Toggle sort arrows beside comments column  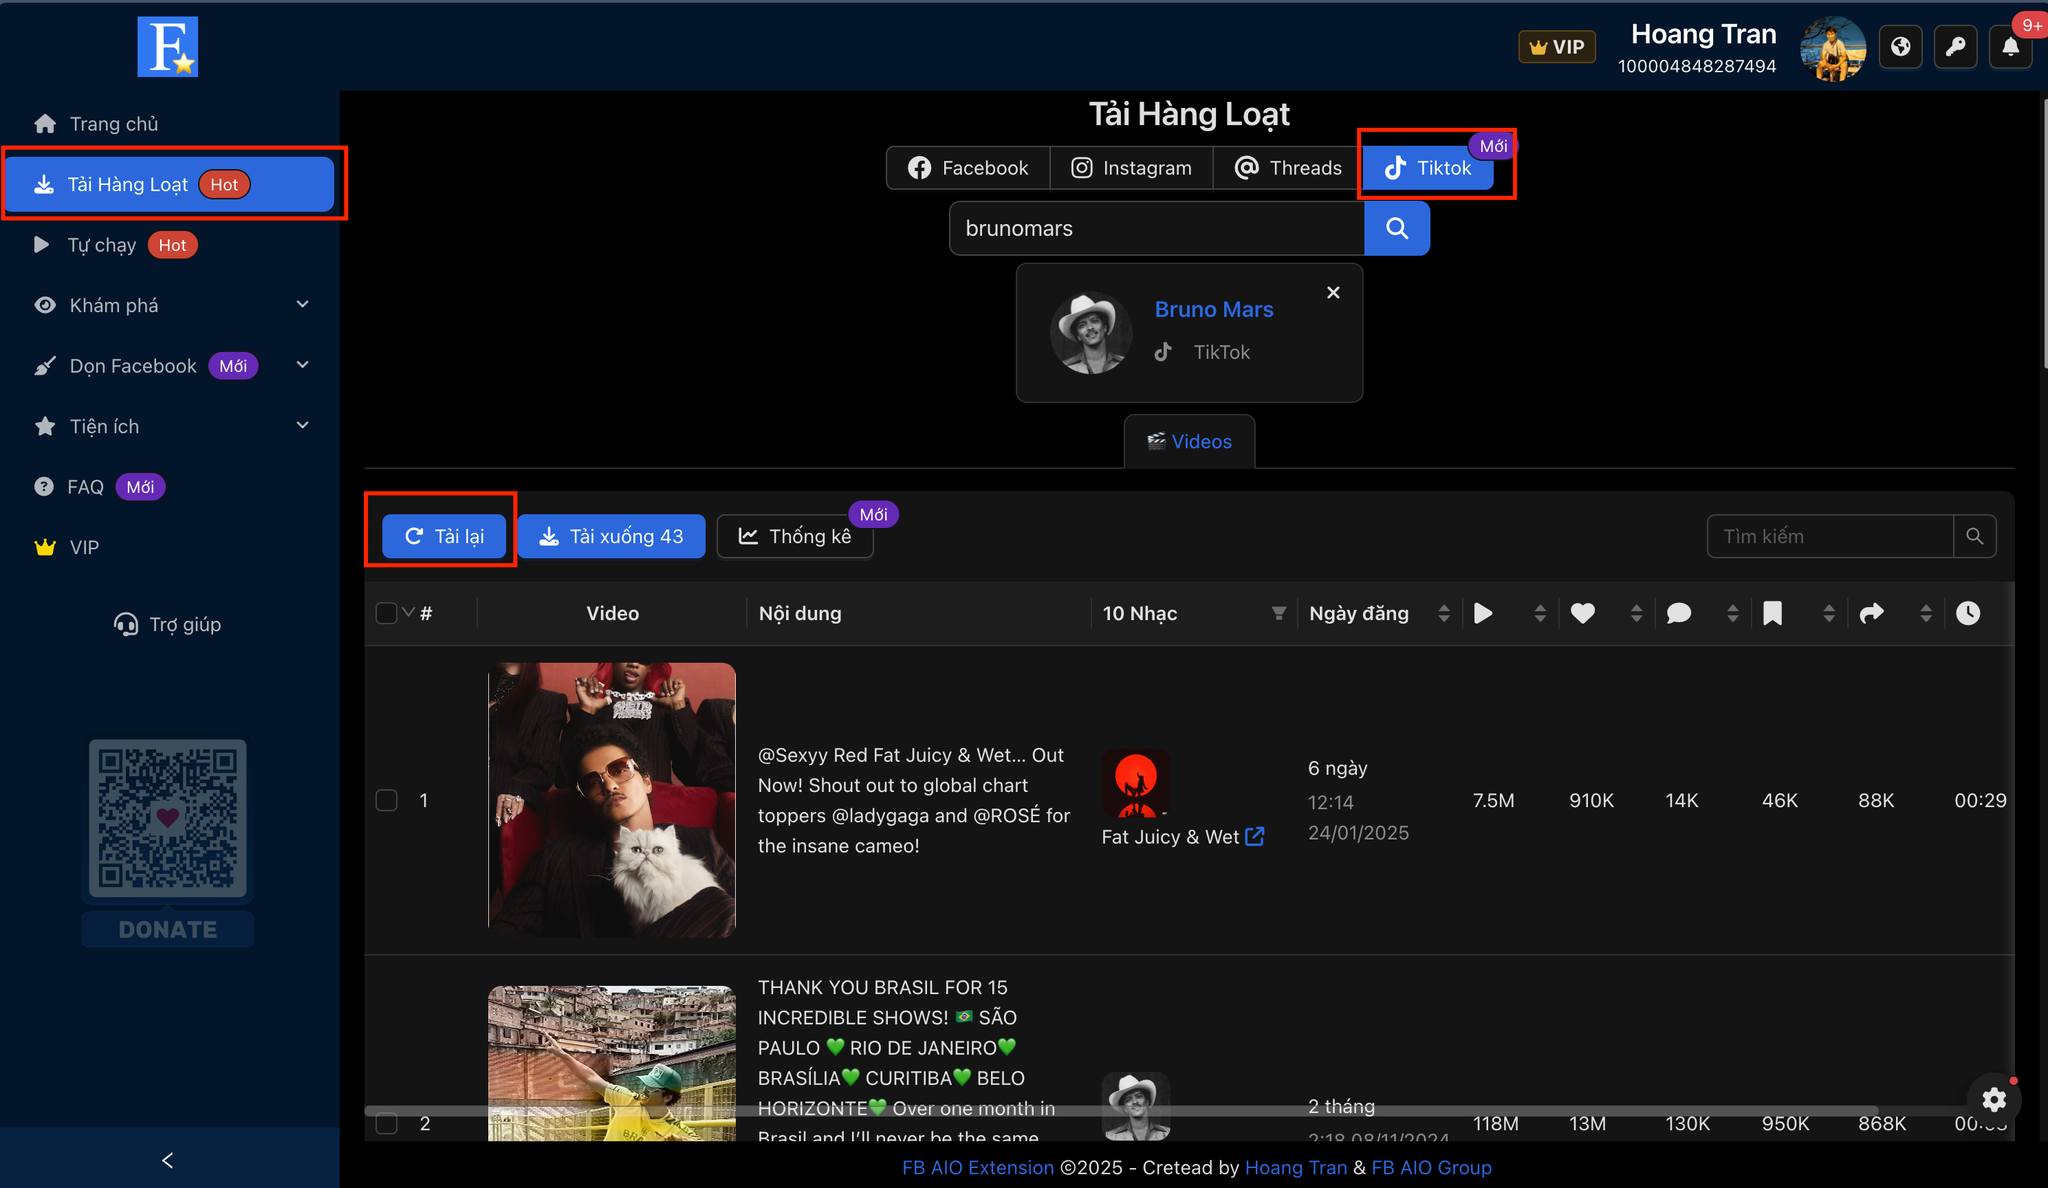pos(1732,613)
